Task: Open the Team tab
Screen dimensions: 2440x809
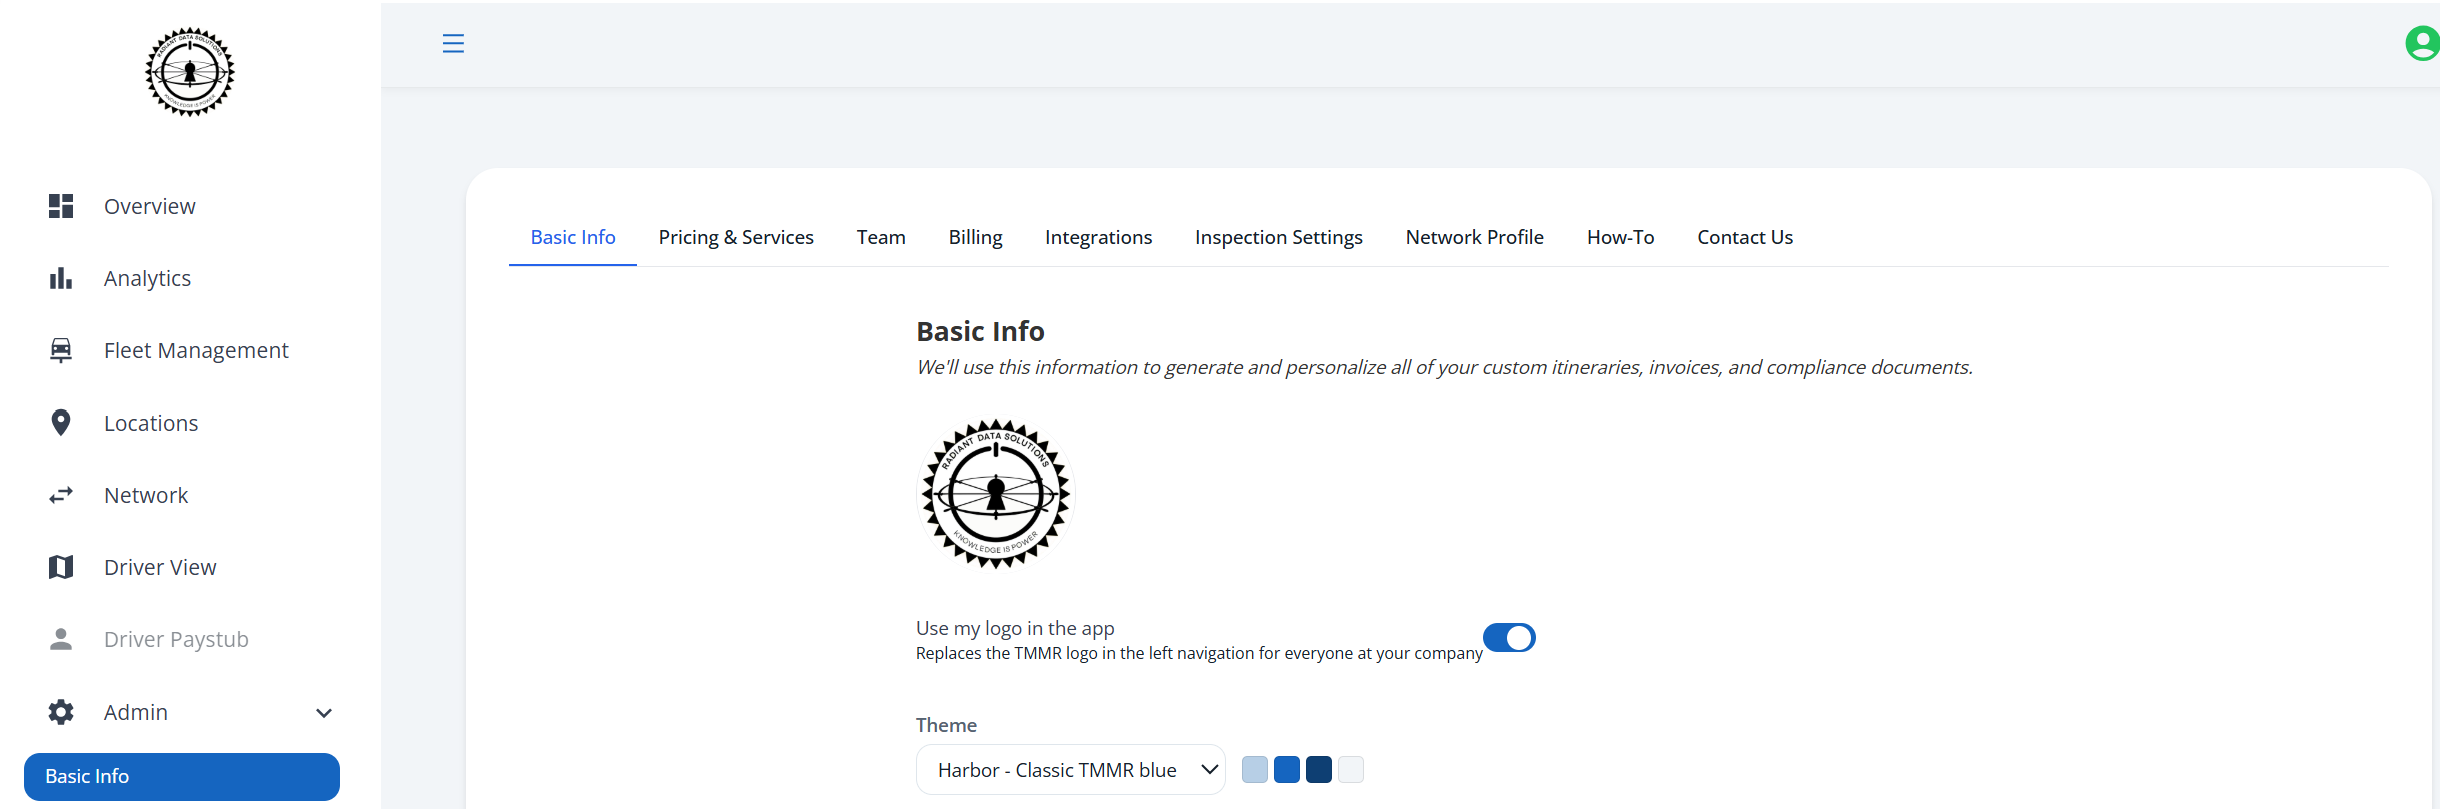Action: pos(881,238)
